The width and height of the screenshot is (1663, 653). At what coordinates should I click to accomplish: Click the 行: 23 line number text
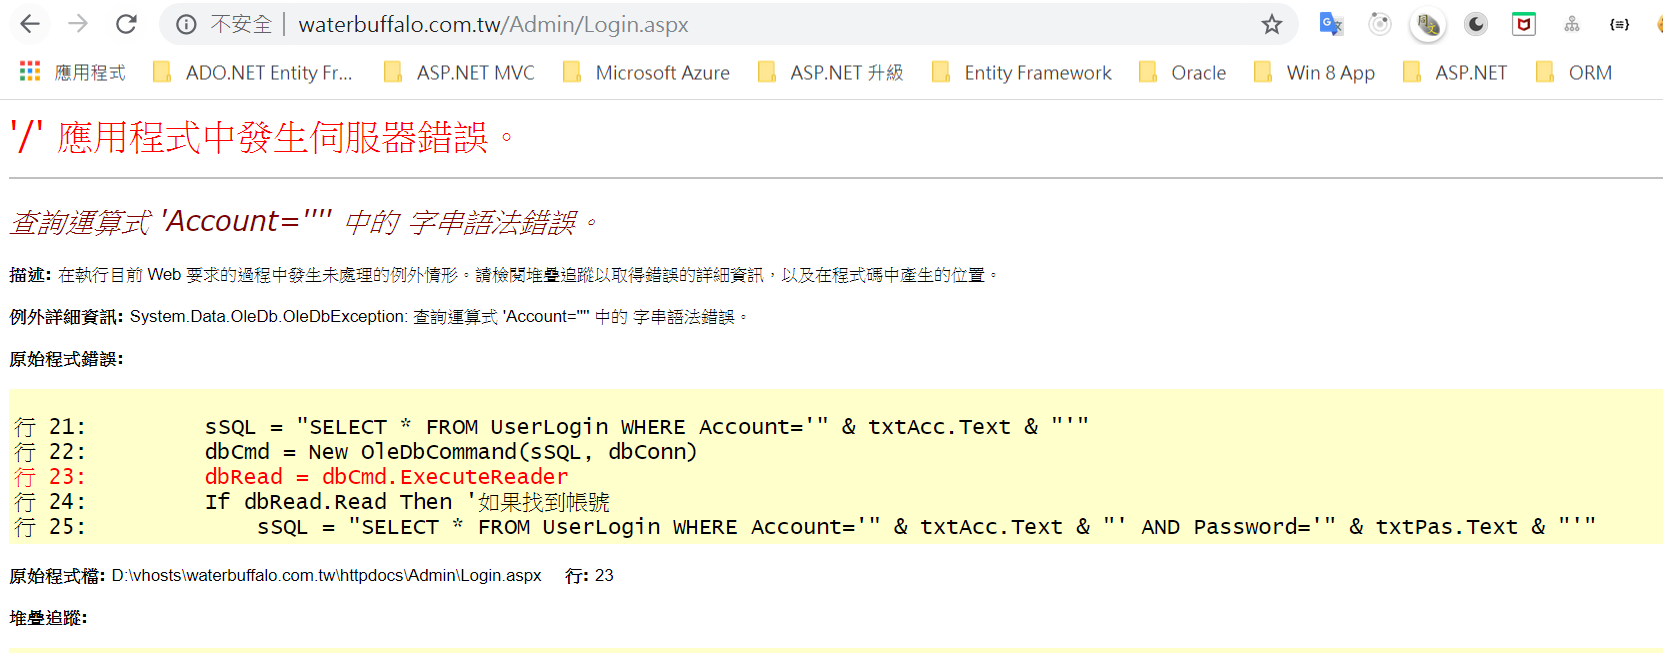point(589,575)
